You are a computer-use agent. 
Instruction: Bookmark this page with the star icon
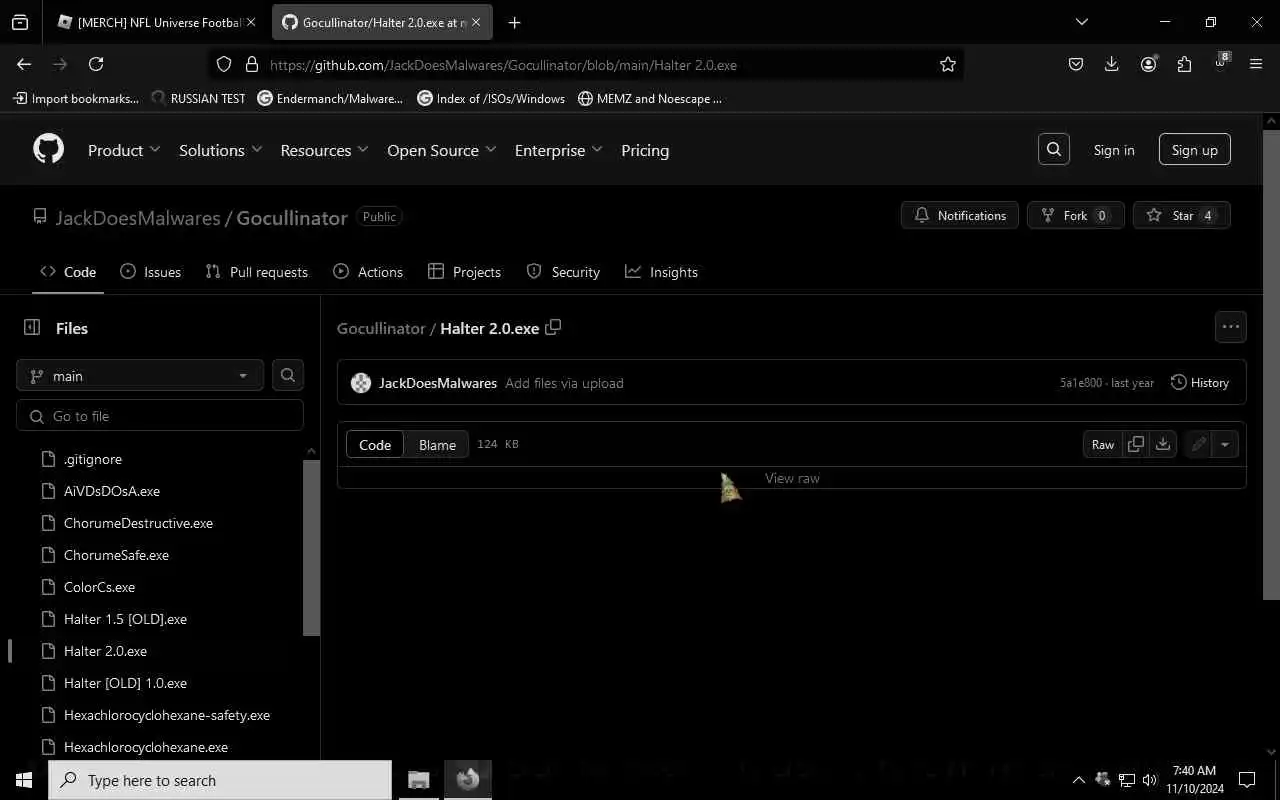coord(948,64)
